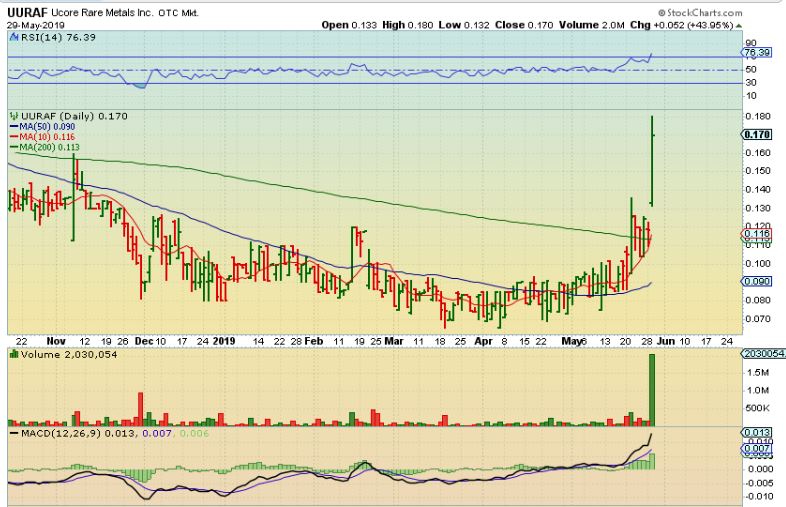Click the RSI(14) indicator legend marker
786x507 pixels.
coord(13,35)
